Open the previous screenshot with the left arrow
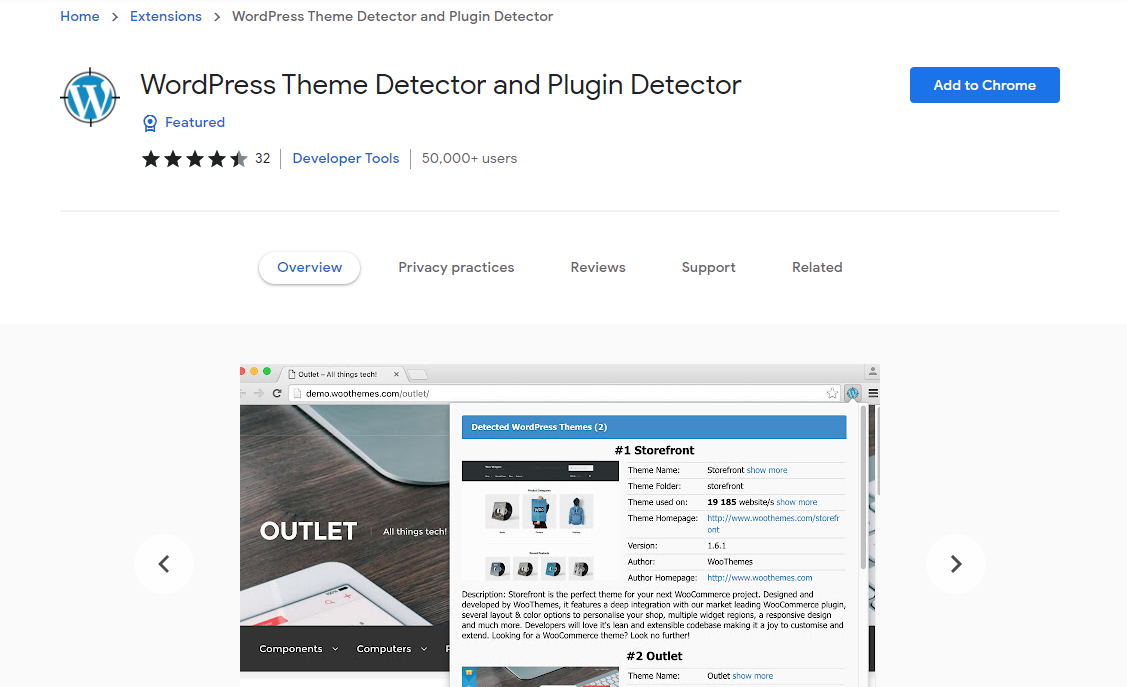This screenshot has height=687, width=1127. 163,563
